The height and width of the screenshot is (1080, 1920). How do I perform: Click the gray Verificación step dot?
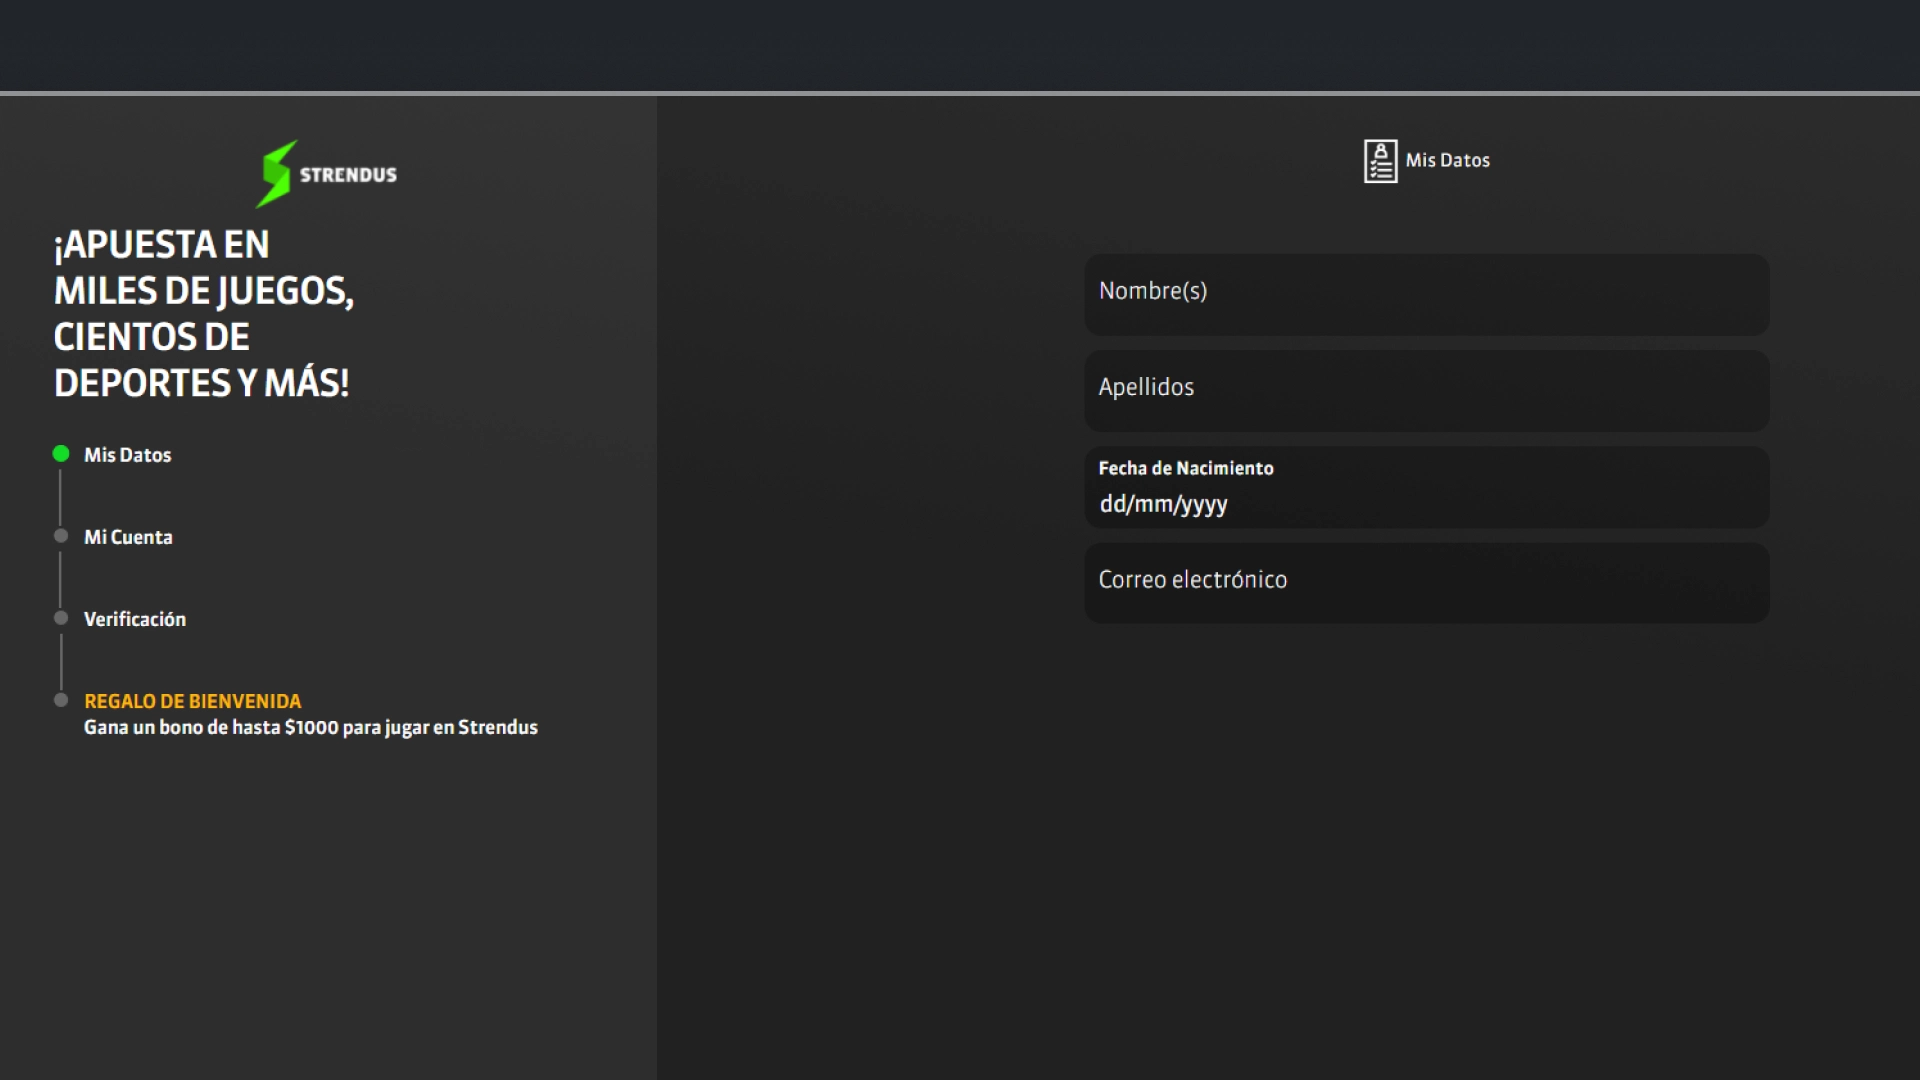click(61, 618)
